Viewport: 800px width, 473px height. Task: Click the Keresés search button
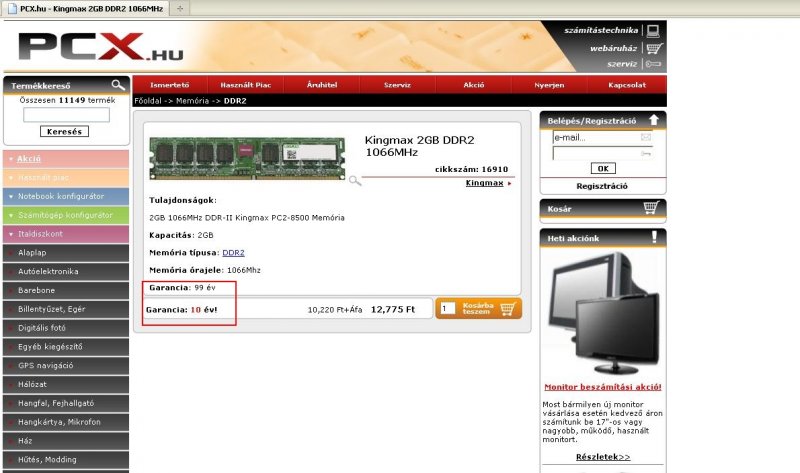(64, 132)
